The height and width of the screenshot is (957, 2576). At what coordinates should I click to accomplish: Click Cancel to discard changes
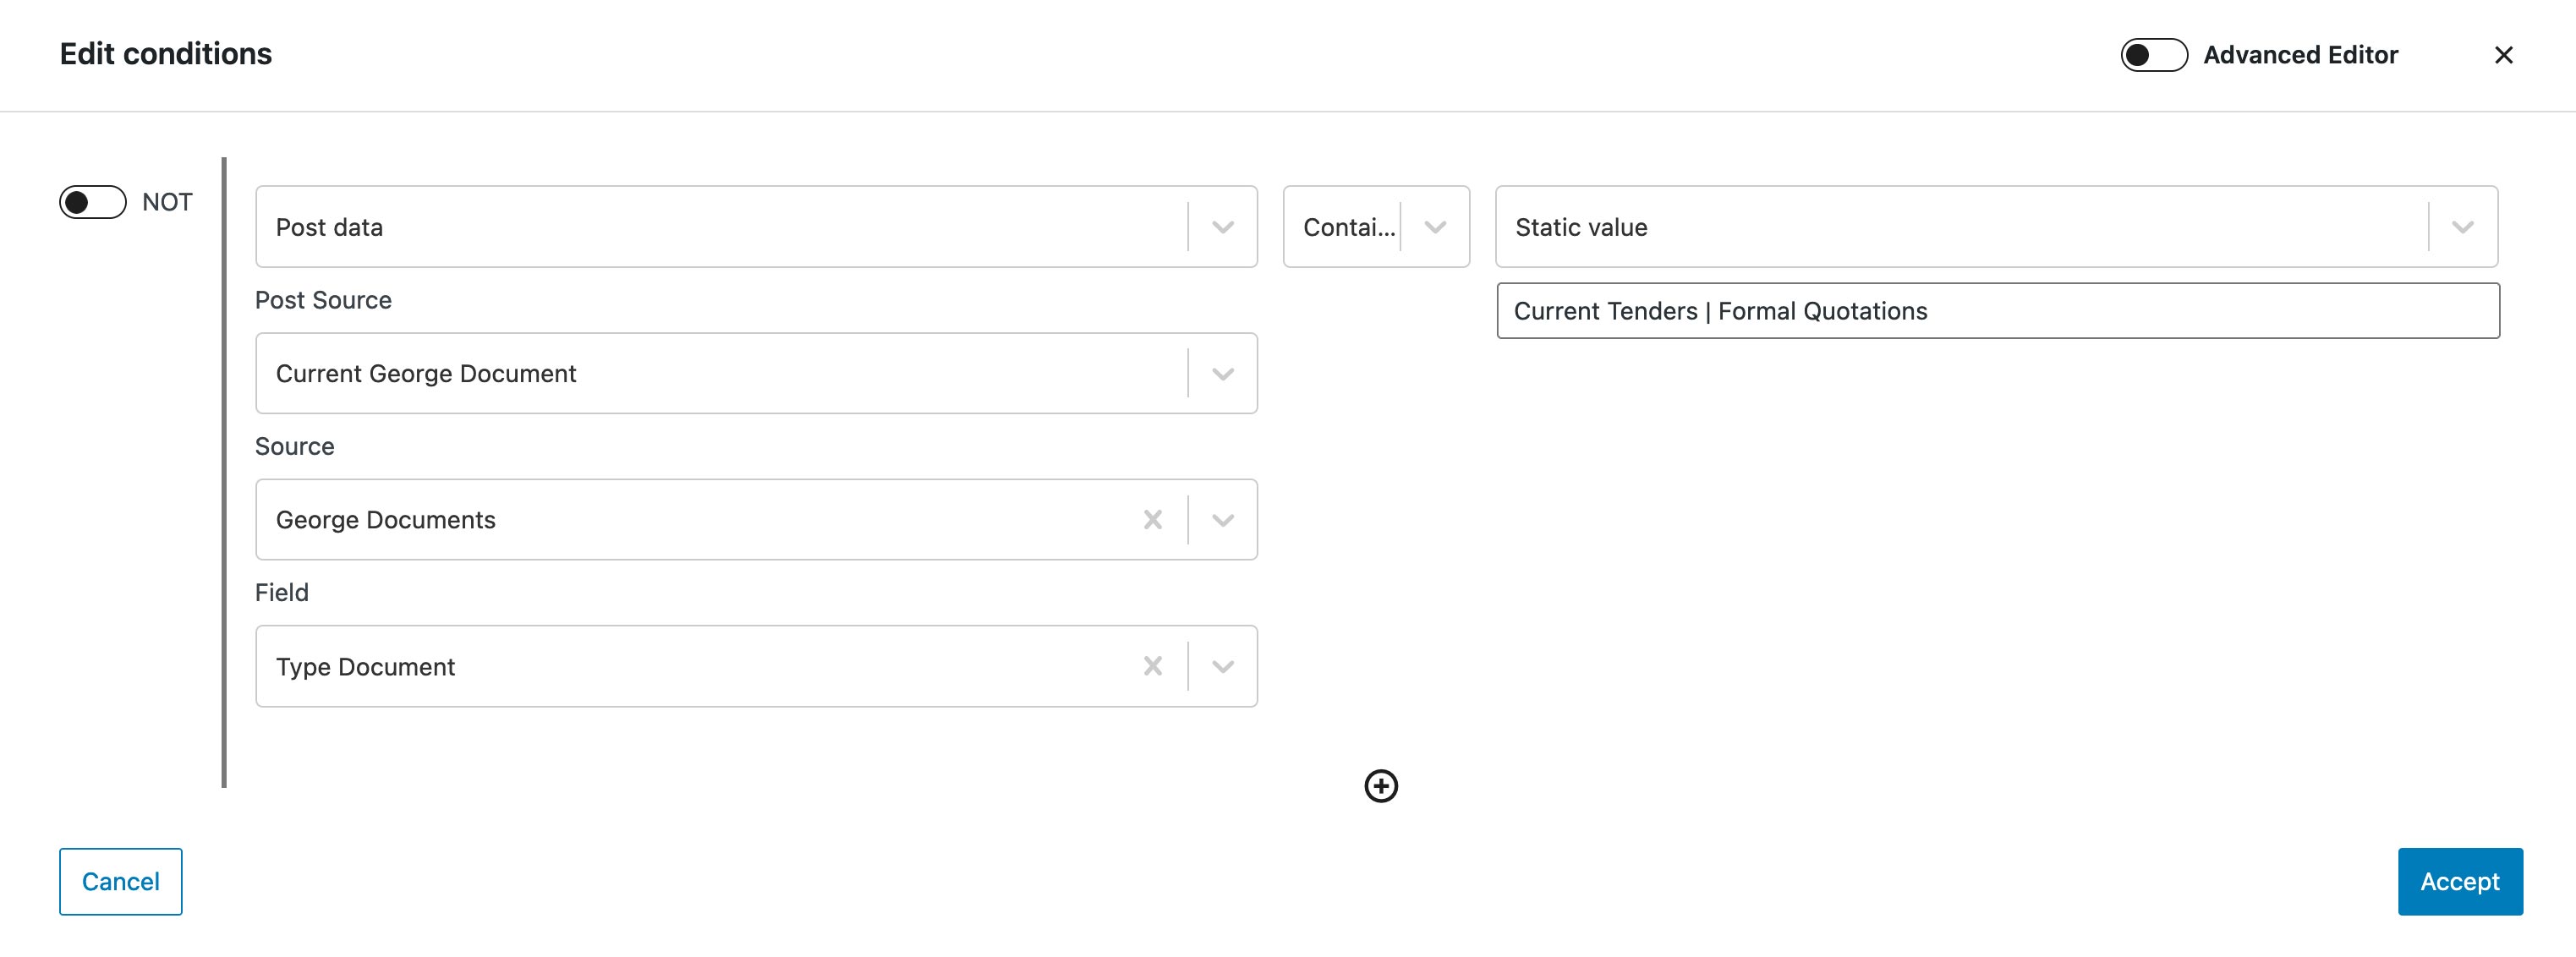pyautogui.click(x=121, y=881)
